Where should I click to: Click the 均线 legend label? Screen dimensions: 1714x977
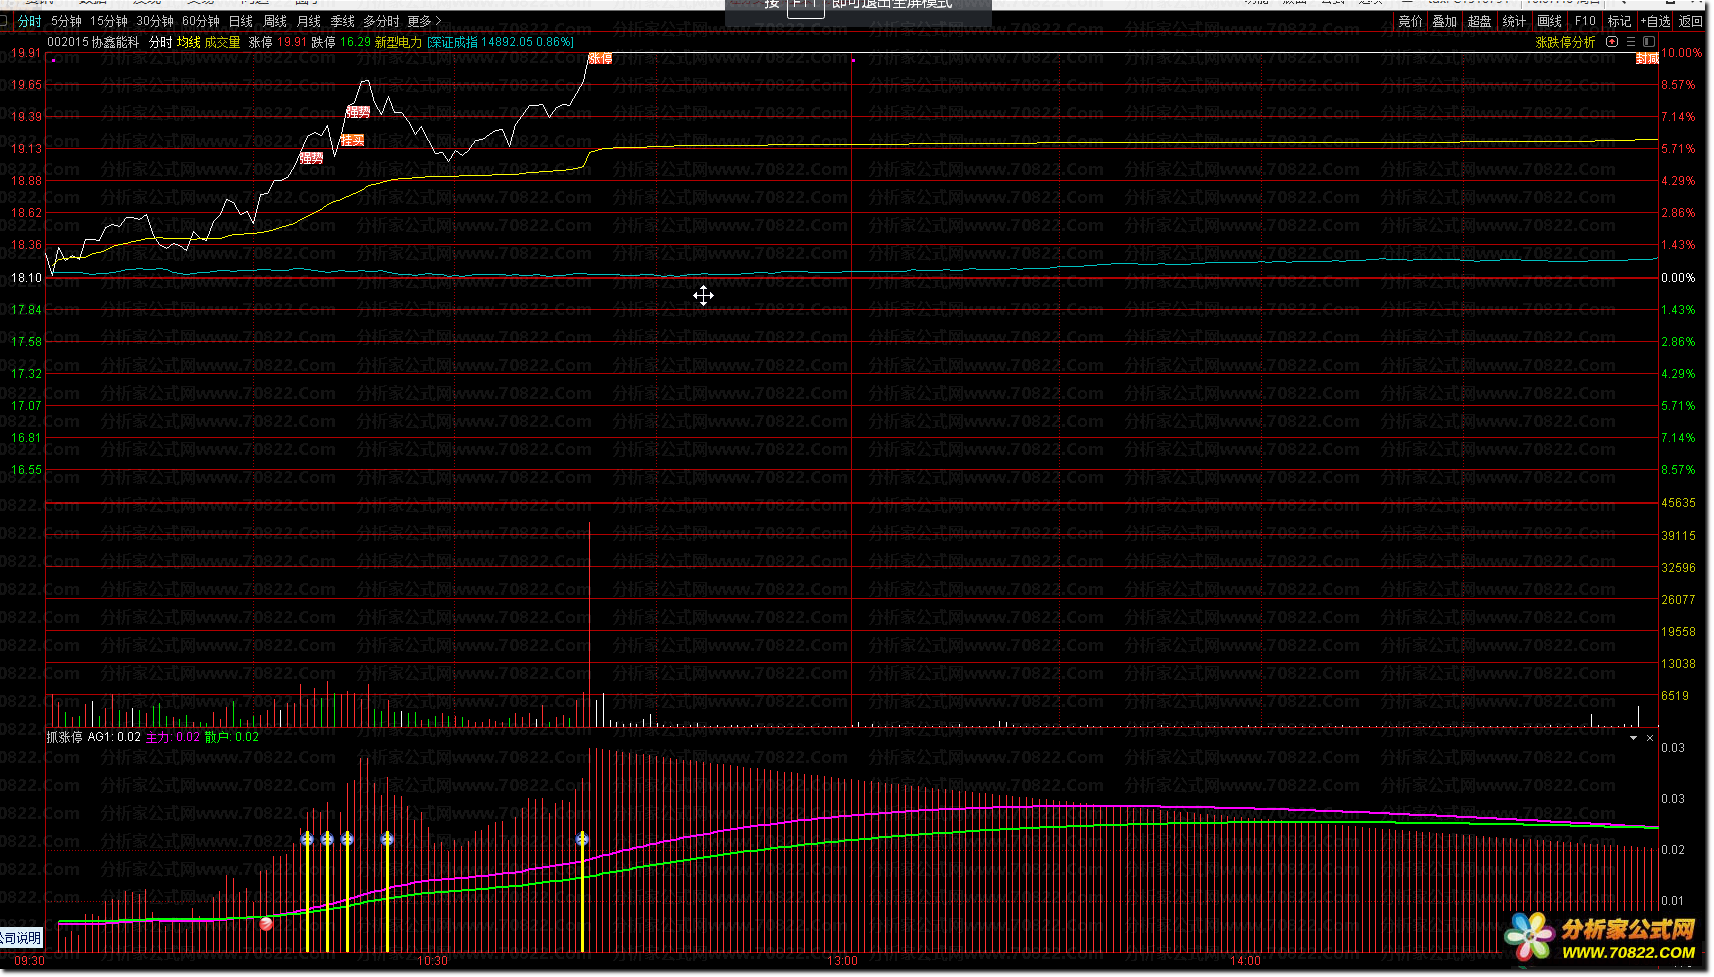[189, 42]
